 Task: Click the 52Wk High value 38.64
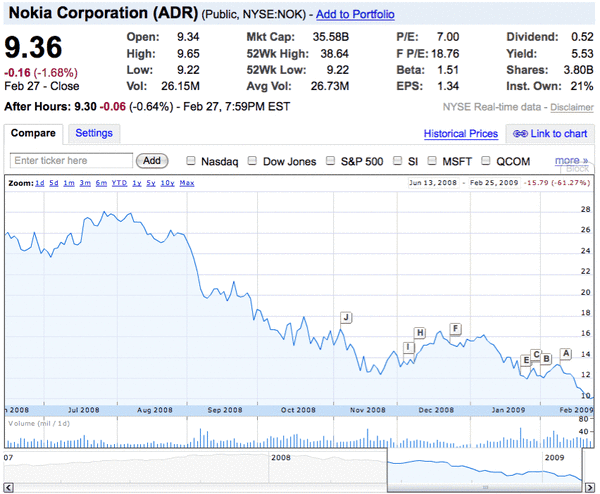point(334,54)
